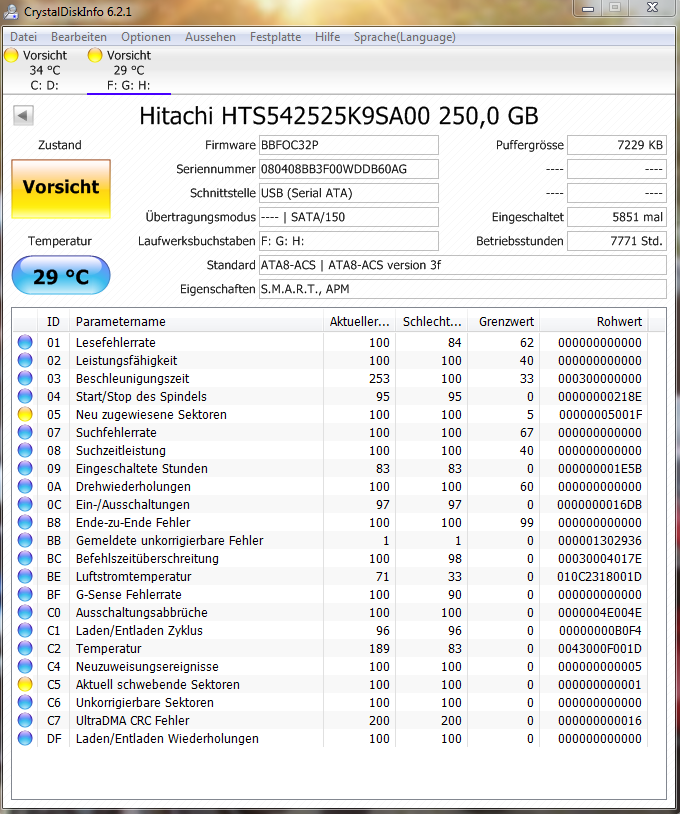Click the Laufwerksbuchstaben field
The height and width of the screenshot is (814, 680).
(x=349, y=241)
